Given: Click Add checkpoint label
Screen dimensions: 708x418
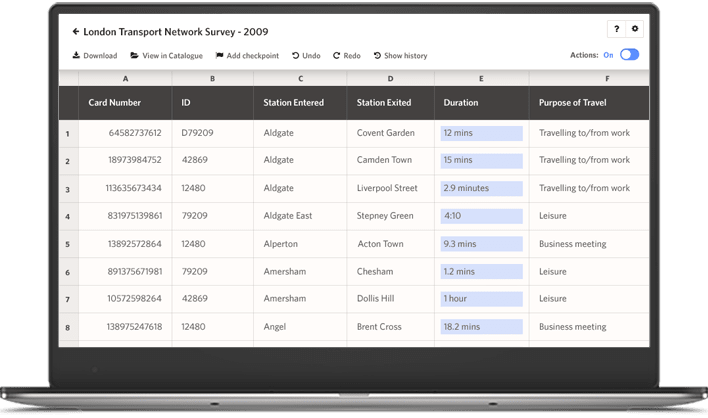Looking at the screenshot, I should tap(253, 56).
